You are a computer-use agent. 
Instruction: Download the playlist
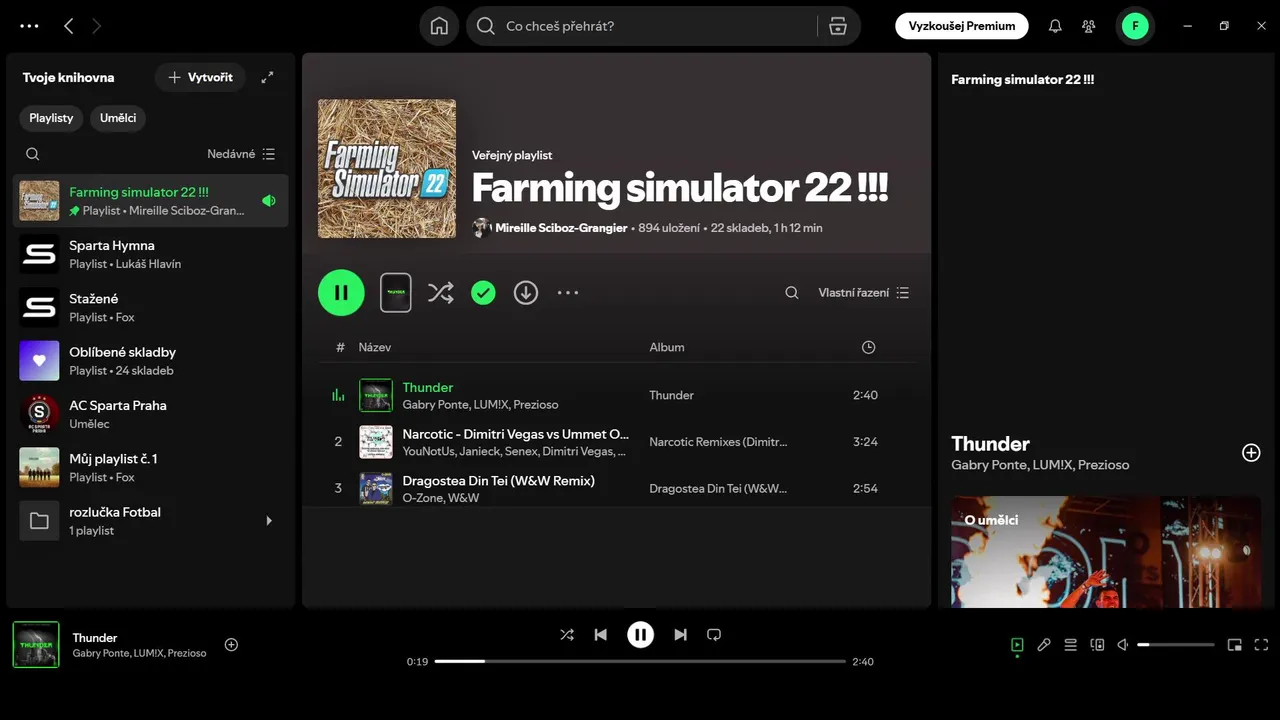pos(526,293)
